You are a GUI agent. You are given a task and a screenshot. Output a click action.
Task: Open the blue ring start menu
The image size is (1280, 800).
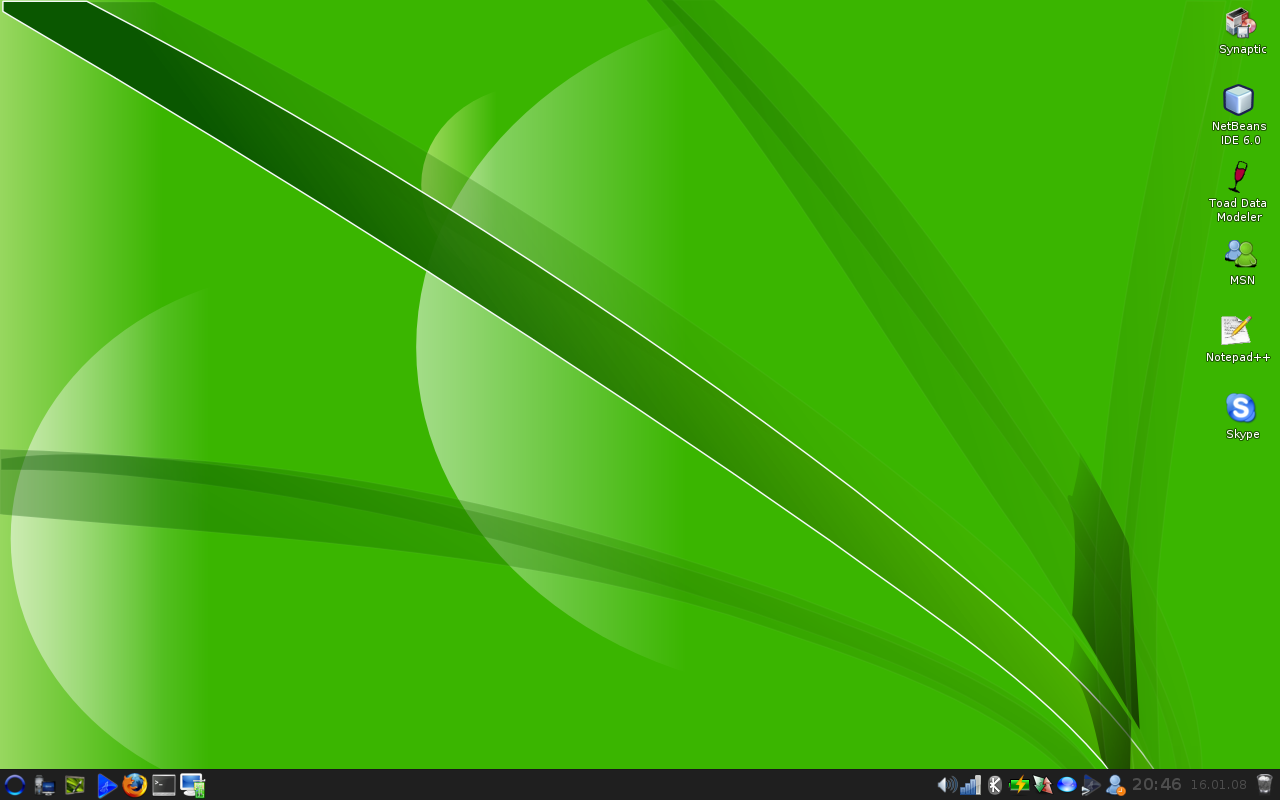[14, 785]
